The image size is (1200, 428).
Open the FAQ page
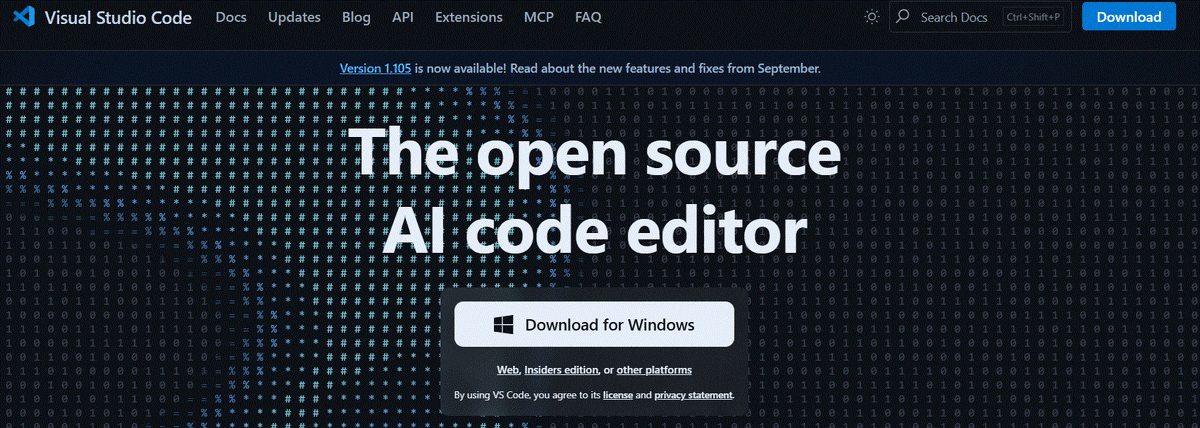(x=588, y=17)
